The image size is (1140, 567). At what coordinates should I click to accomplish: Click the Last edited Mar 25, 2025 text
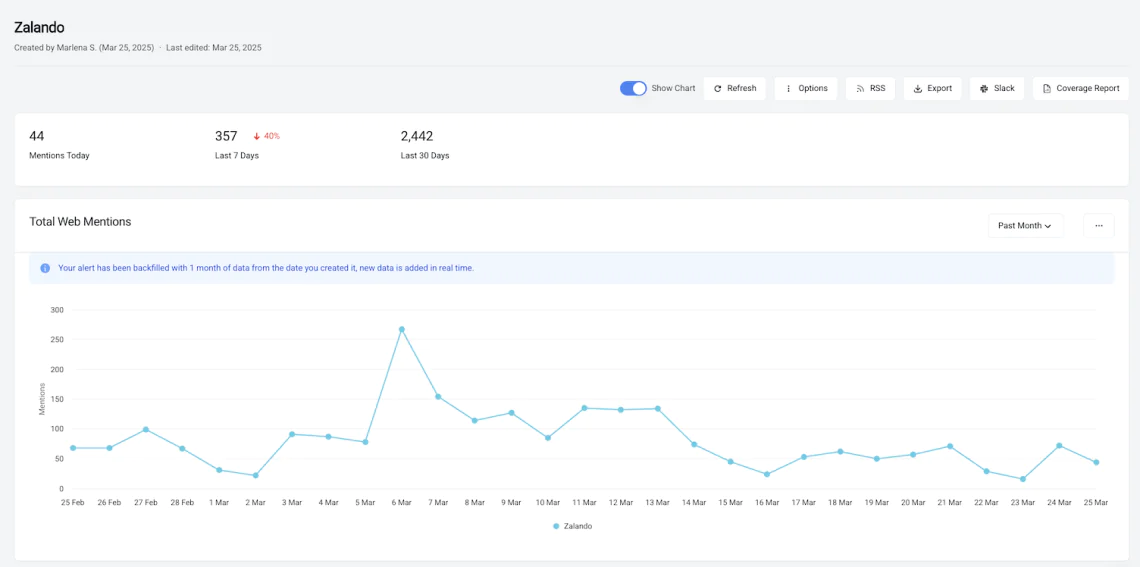pyautogui.click(x=214, y=48)
